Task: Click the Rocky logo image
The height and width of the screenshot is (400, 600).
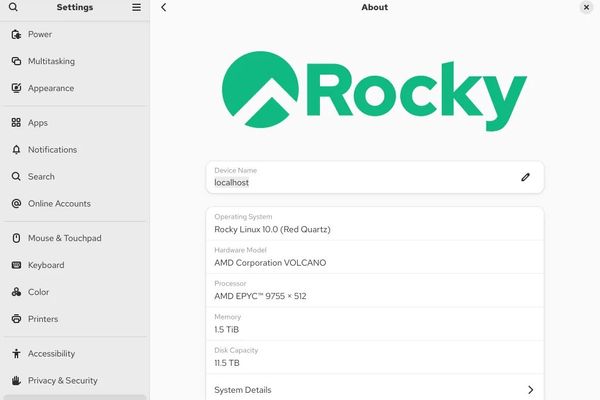Action: (375, 91)
